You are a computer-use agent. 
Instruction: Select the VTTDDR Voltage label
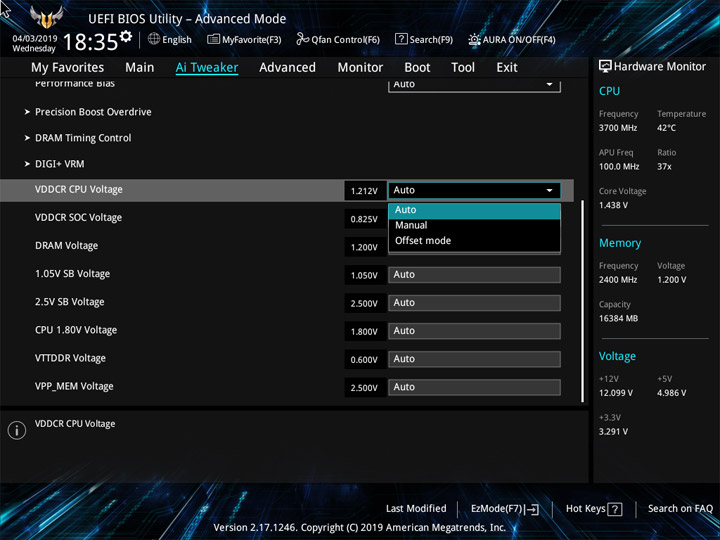point(70,358)
